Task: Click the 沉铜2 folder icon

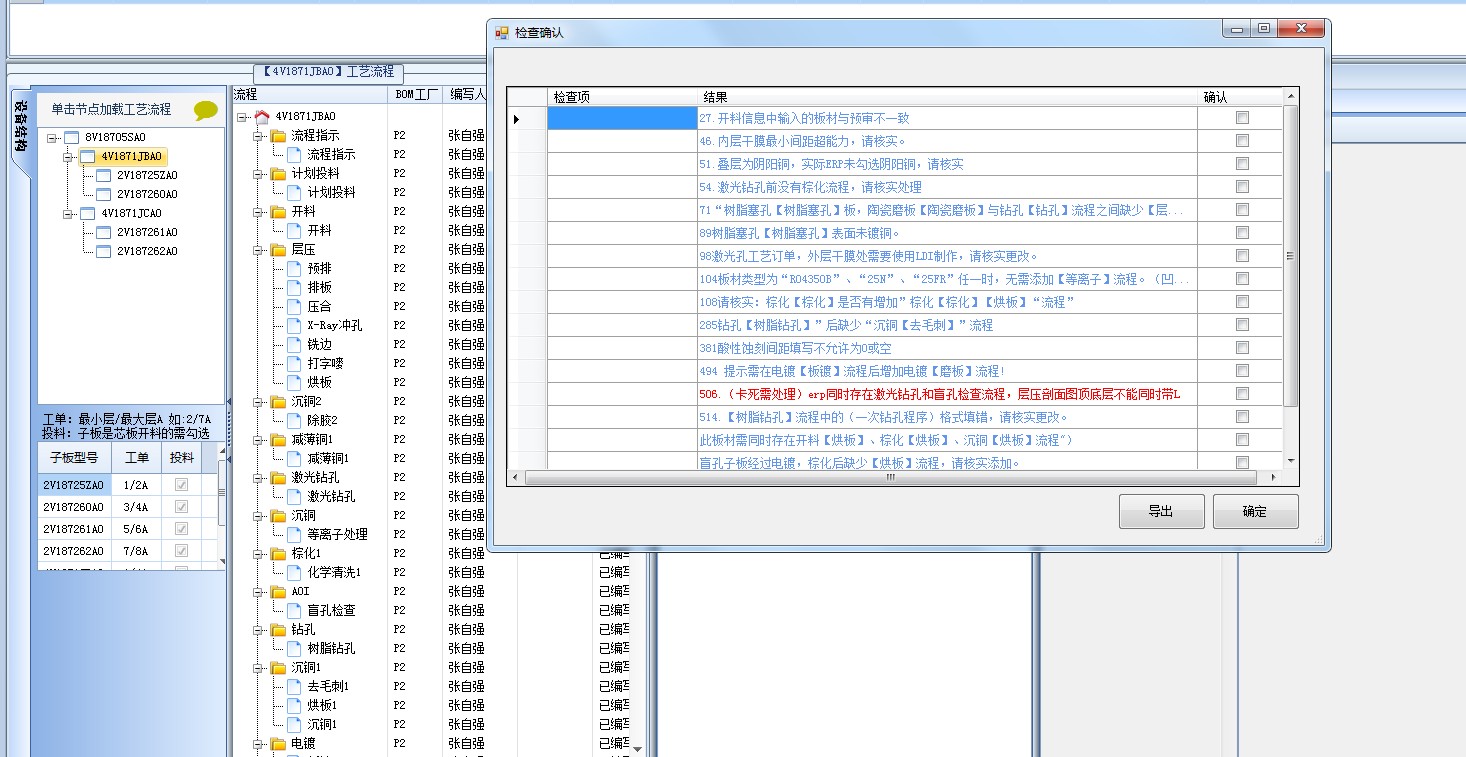Action: 278,401
